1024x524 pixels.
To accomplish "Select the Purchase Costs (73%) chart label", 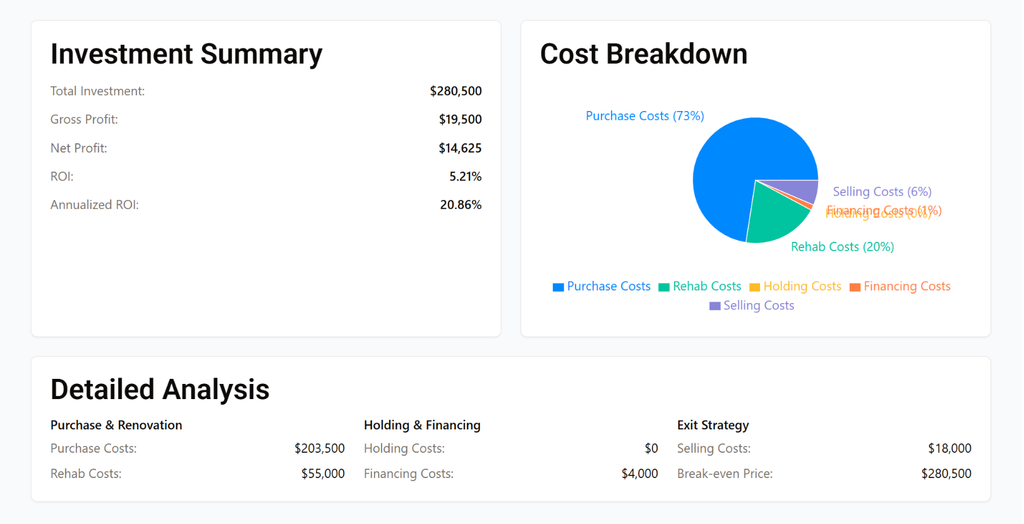I will coord(645,116).
